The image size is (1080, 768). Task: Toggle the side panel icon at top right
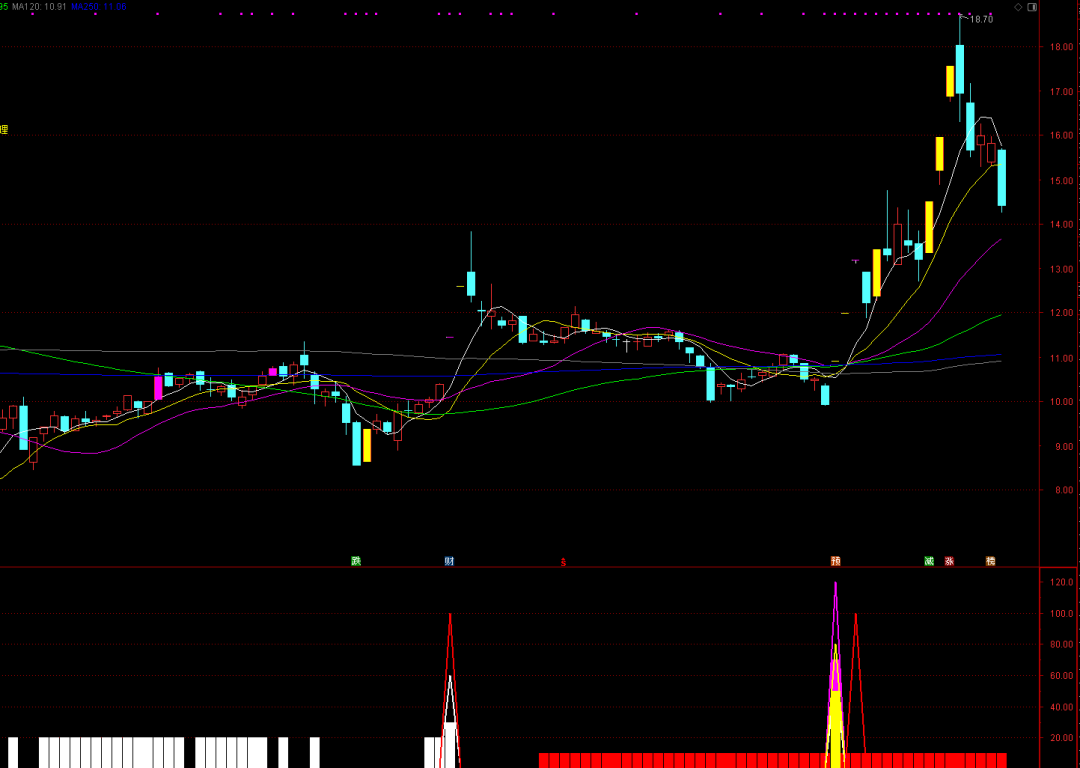point(1032,6)
